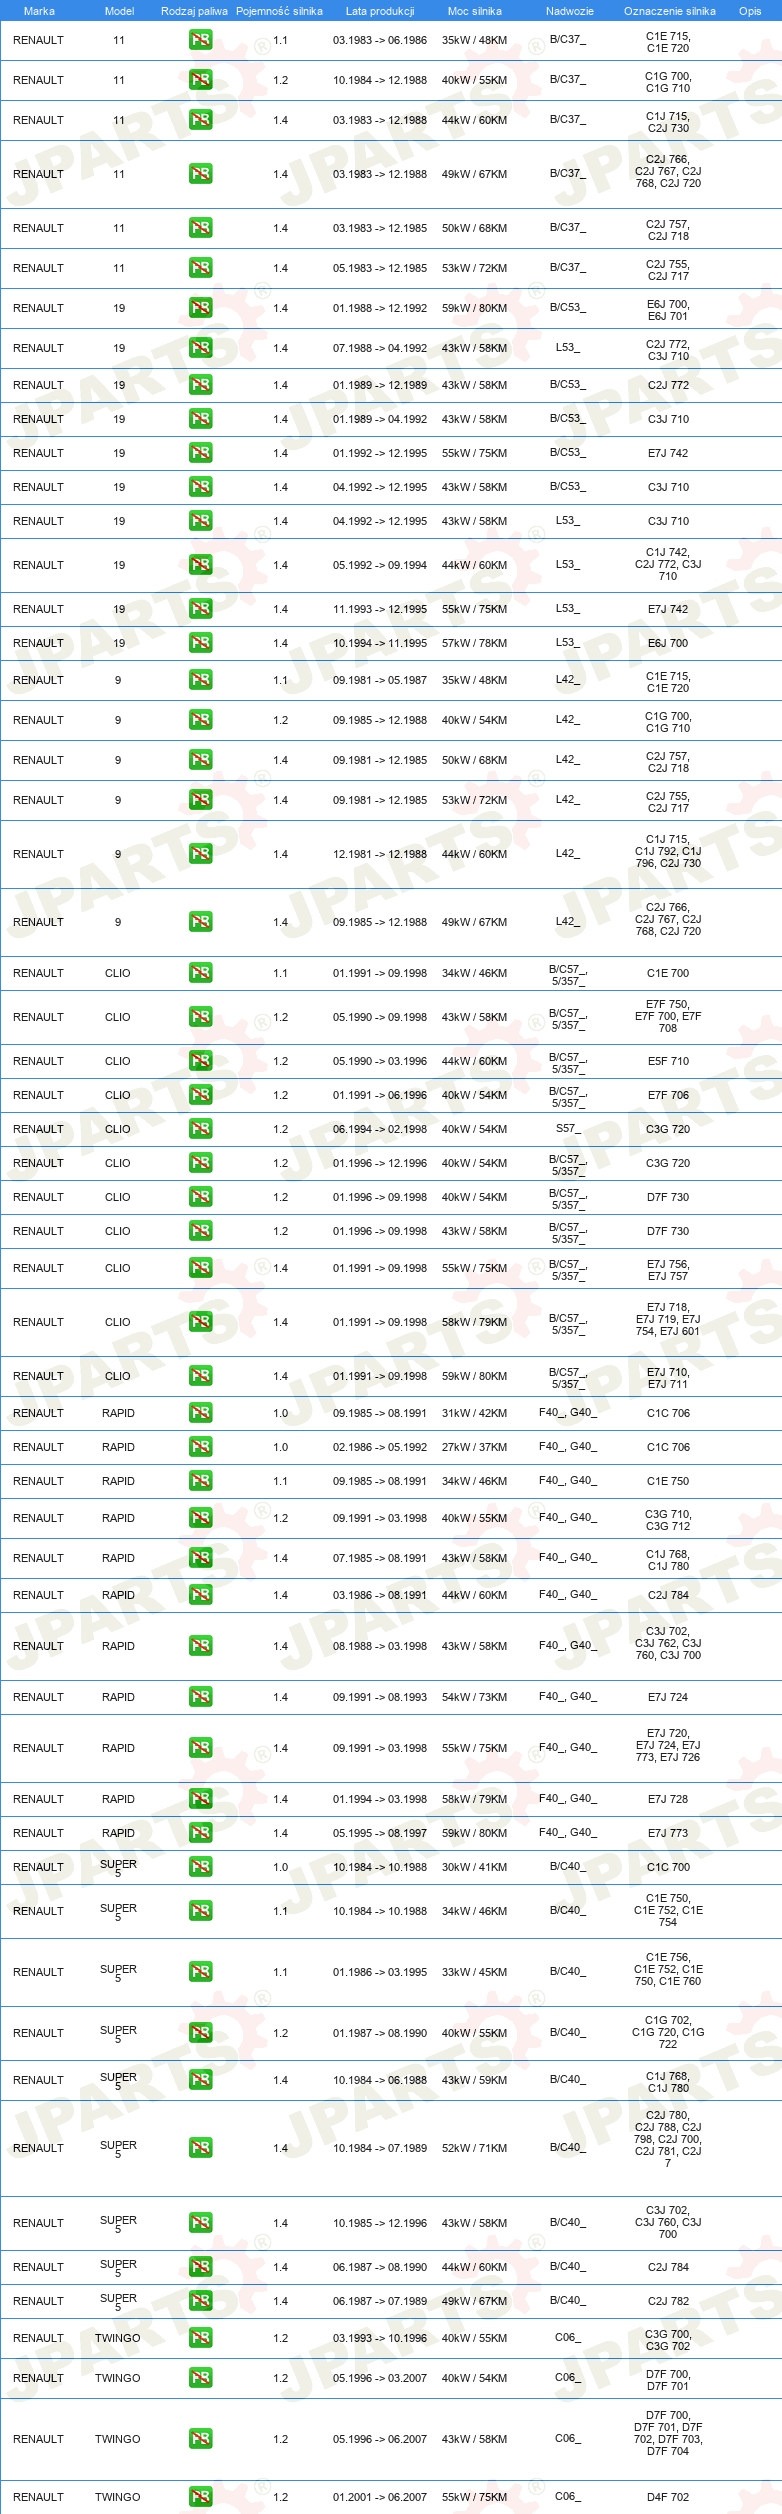Screen dimensions: 782x2514
Task: Click the 50kW / 68KM power cell in the Renault 11 row
Action: 475,228
